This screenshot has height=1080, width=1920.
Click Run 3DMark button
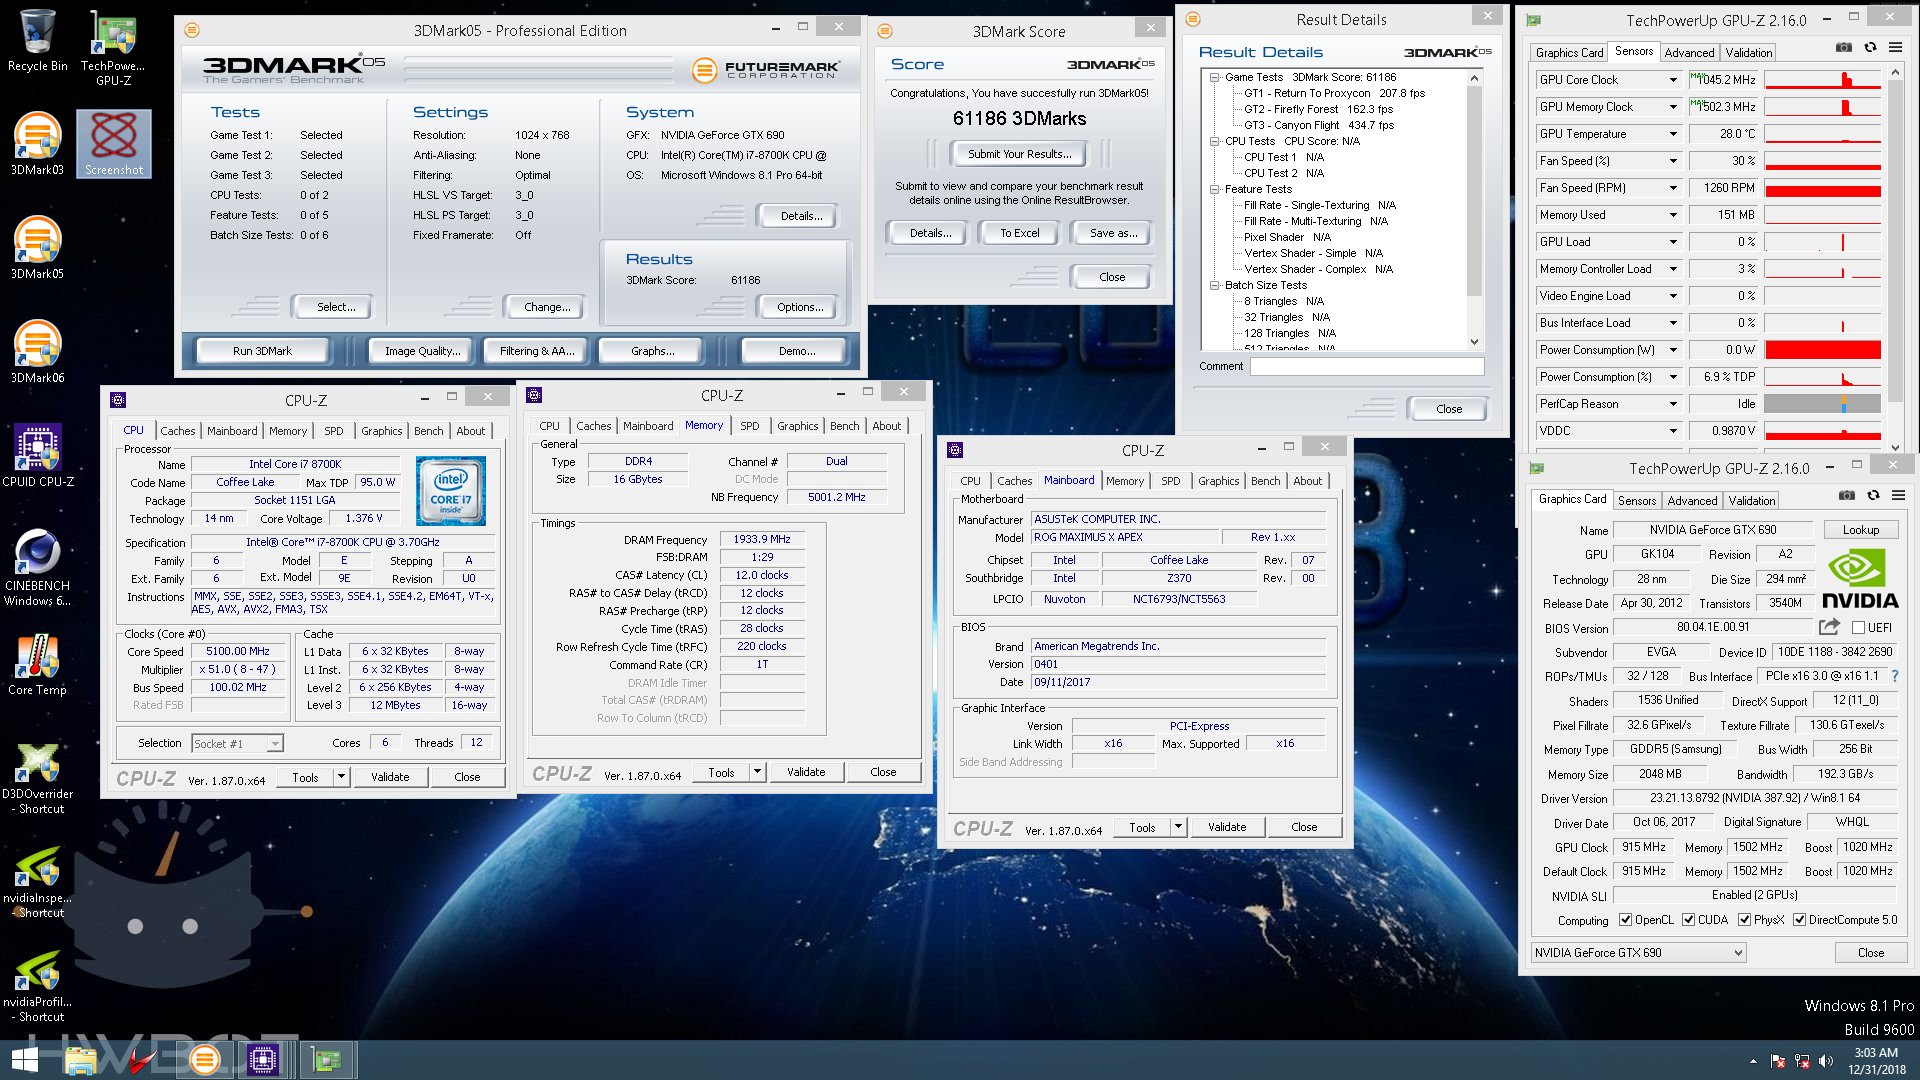point(262,351)
